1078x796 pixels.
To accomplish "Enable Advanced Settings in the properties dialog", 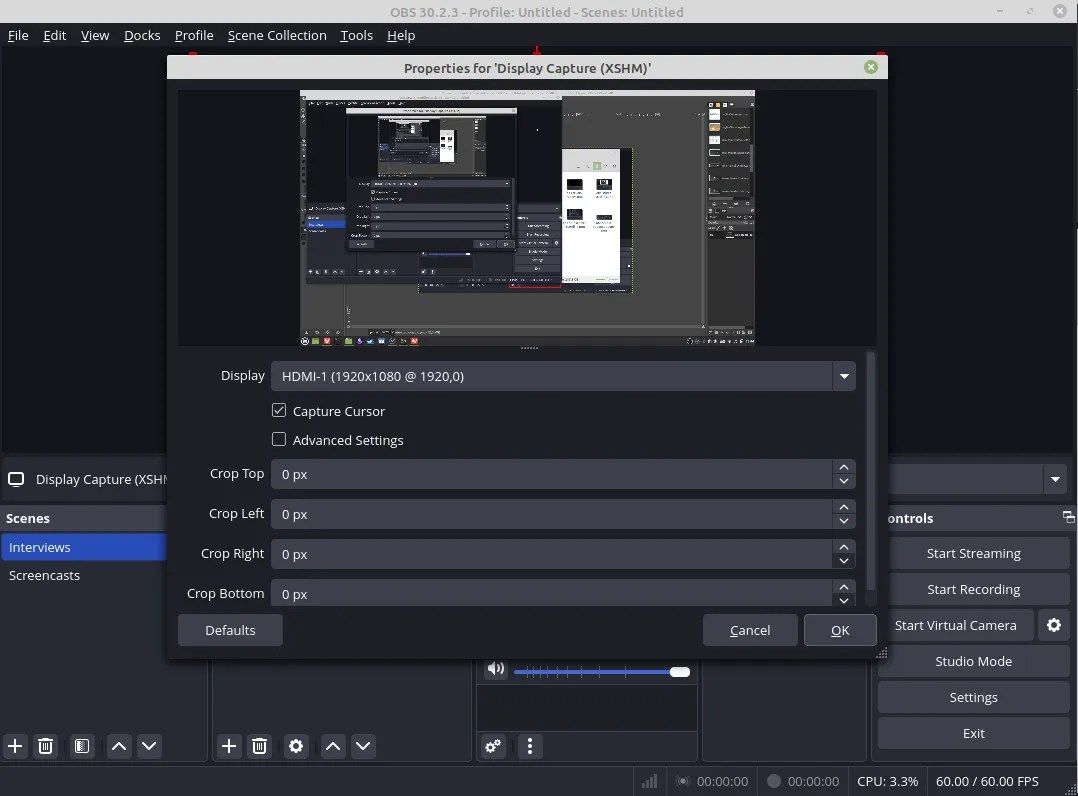I will point(278,439).
